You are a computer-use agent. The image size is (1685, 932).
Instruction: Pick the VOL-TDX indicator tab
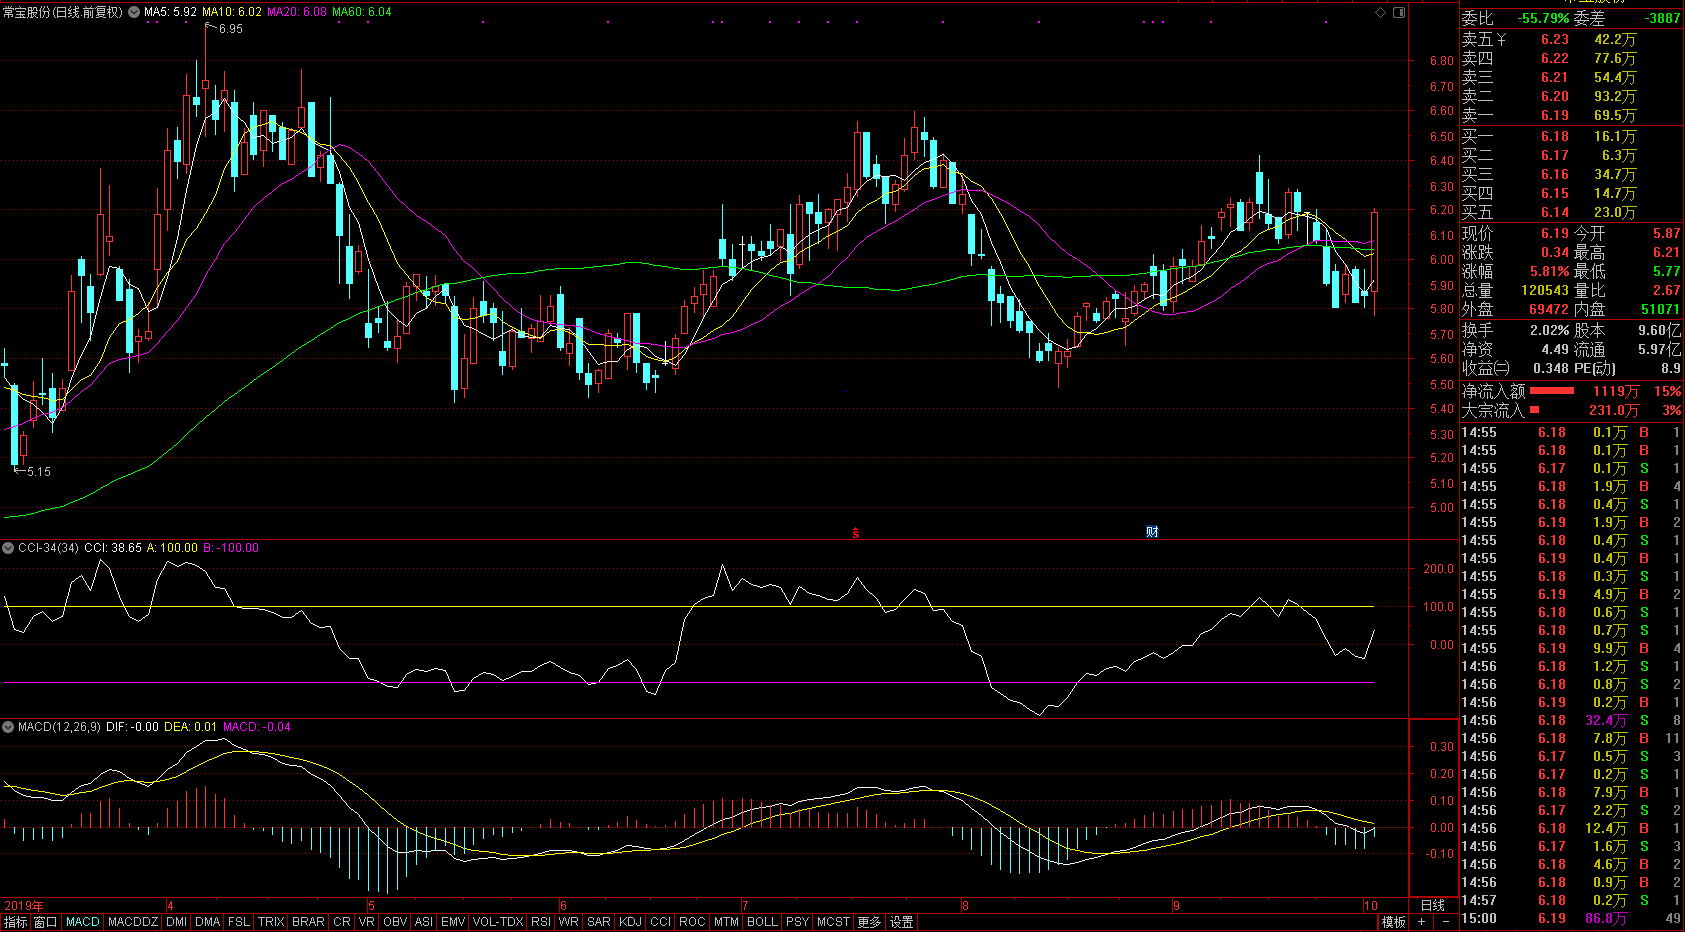[x=498, y=922]
